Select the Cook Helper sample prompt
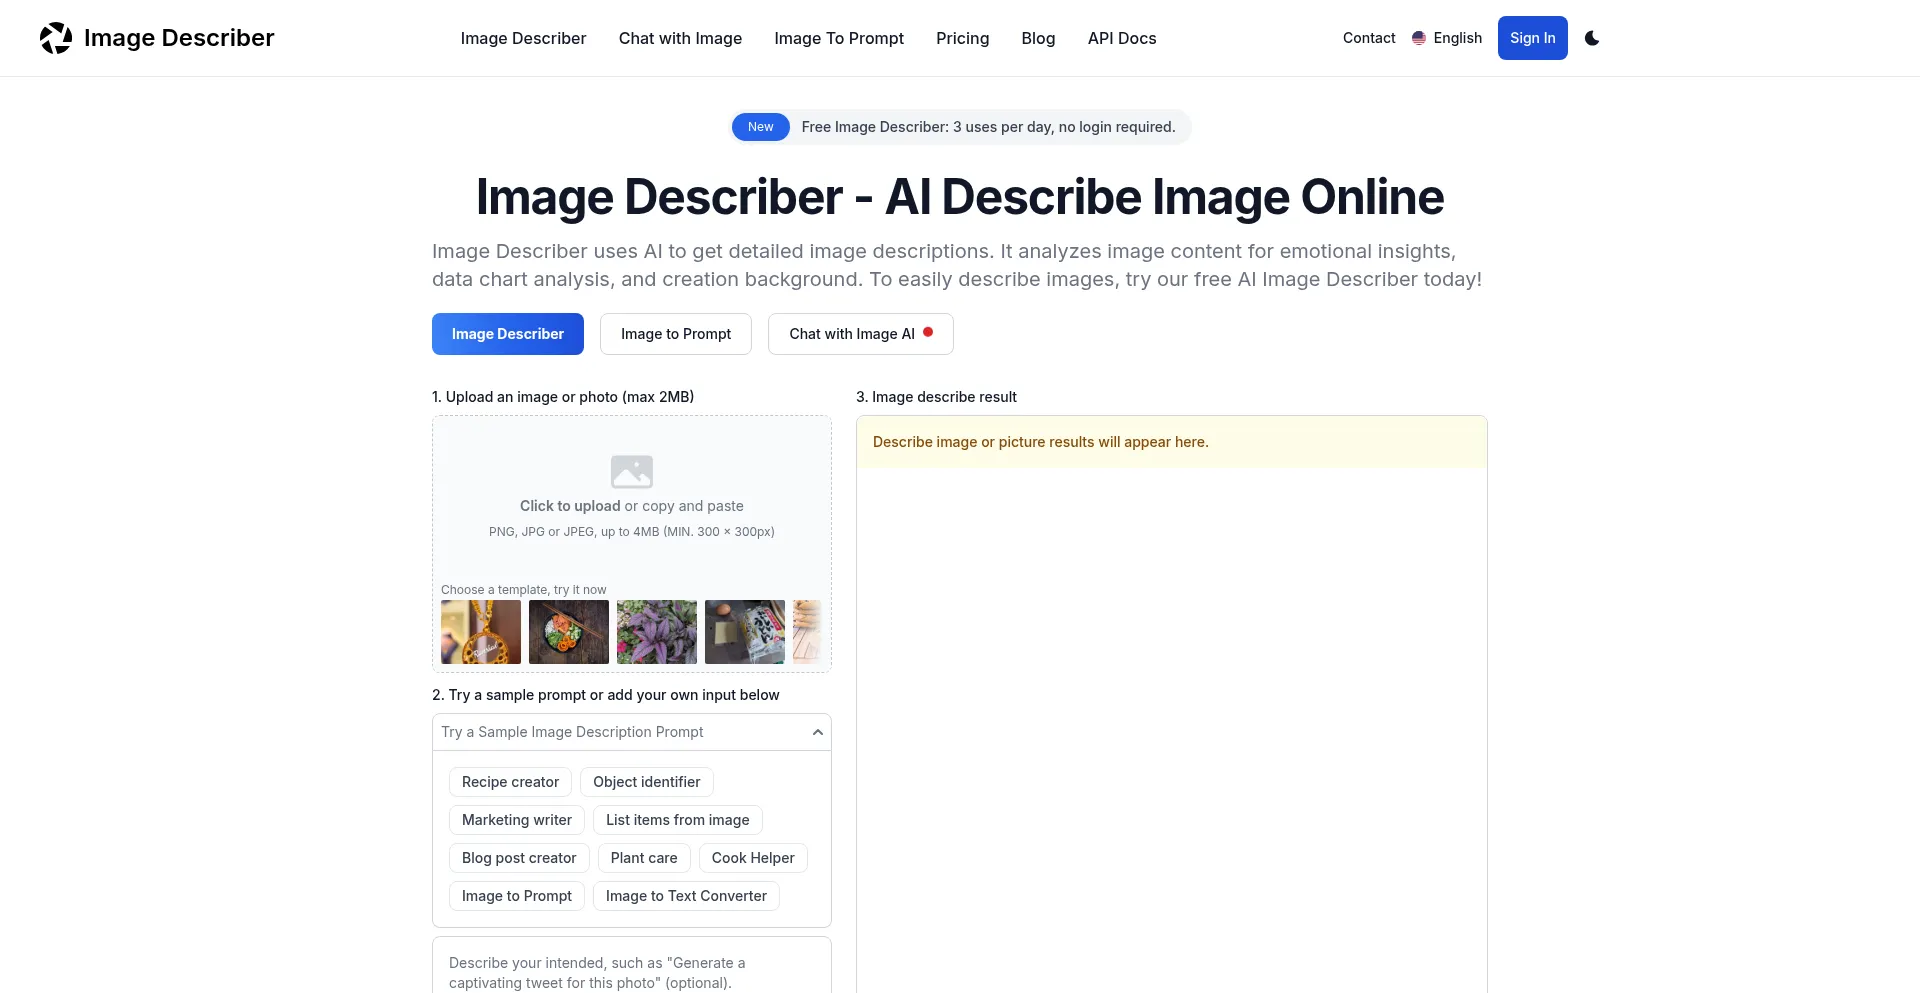 [x=753, y=858]
